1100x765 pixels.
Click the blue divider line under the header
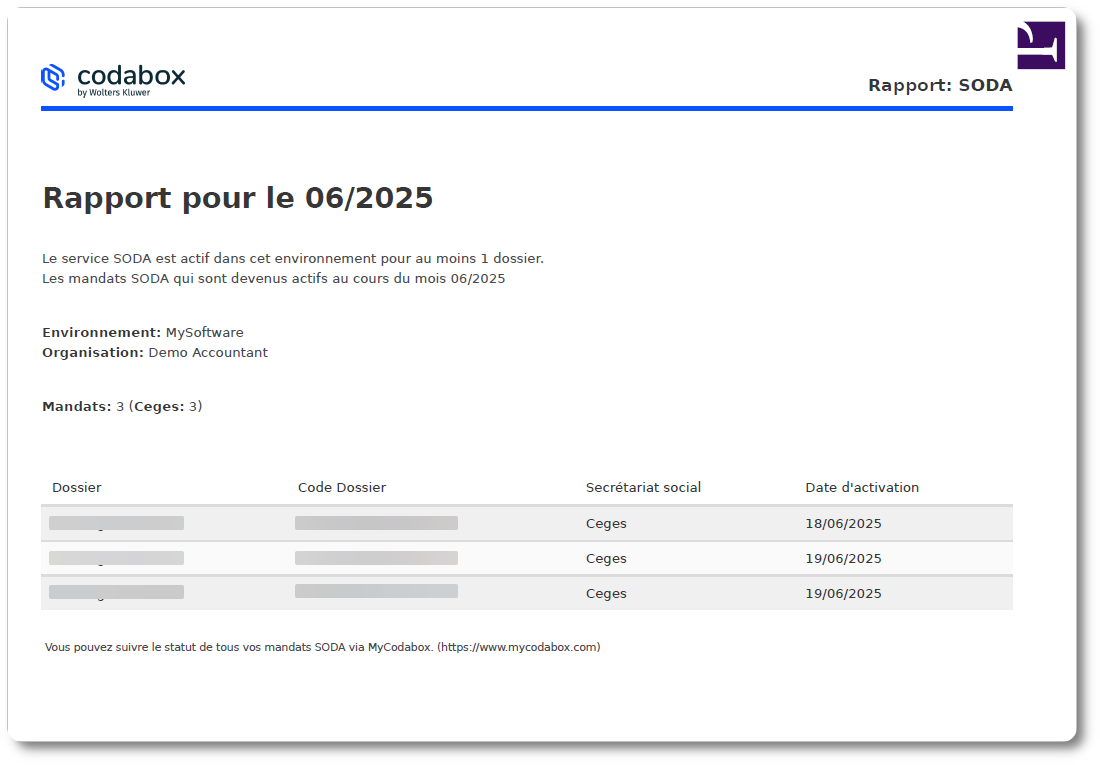(527, 110)
